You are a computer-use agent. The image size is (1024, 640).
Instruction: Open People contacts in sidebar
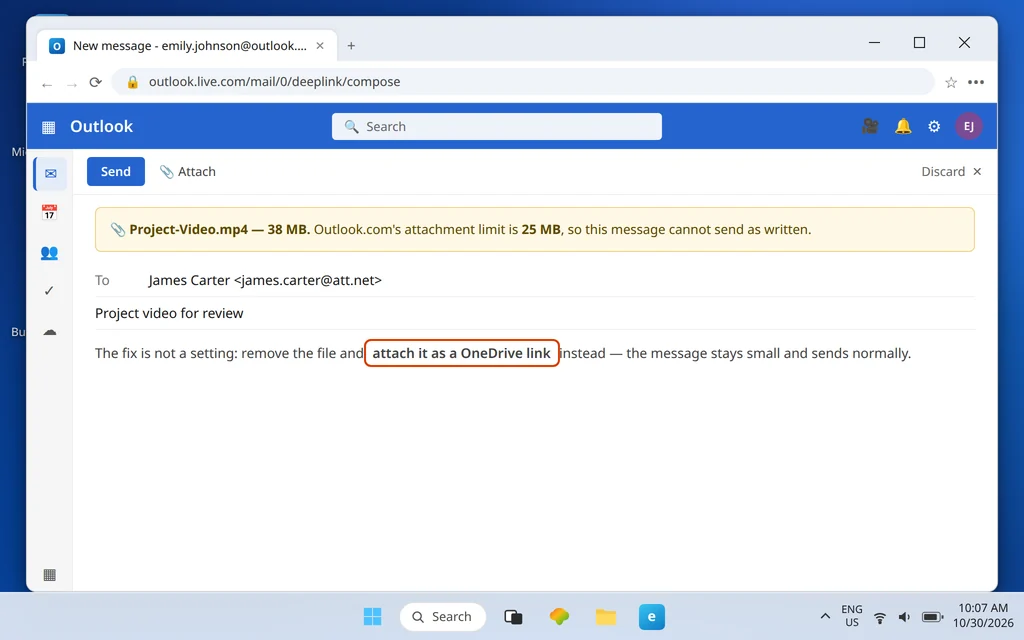pyautogui.click(x=49, y=253)
